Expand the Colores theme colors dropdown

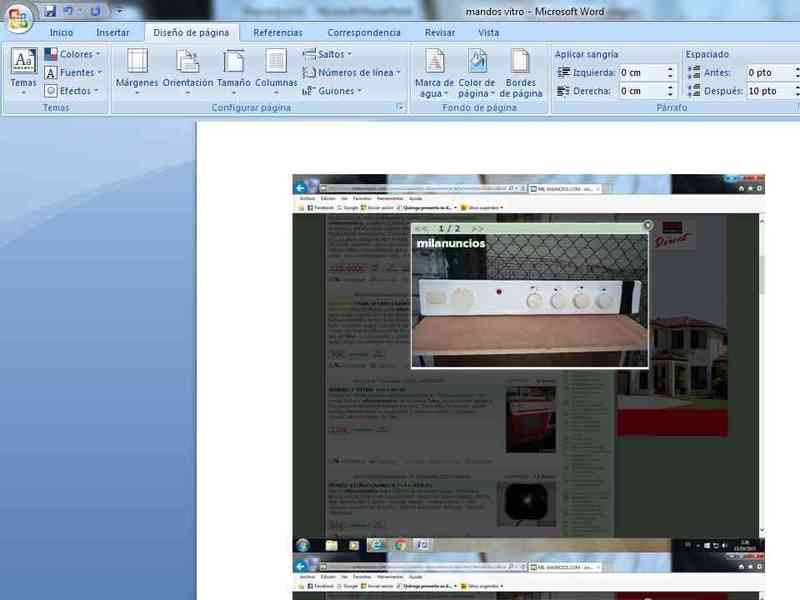[x=73, y=54]
